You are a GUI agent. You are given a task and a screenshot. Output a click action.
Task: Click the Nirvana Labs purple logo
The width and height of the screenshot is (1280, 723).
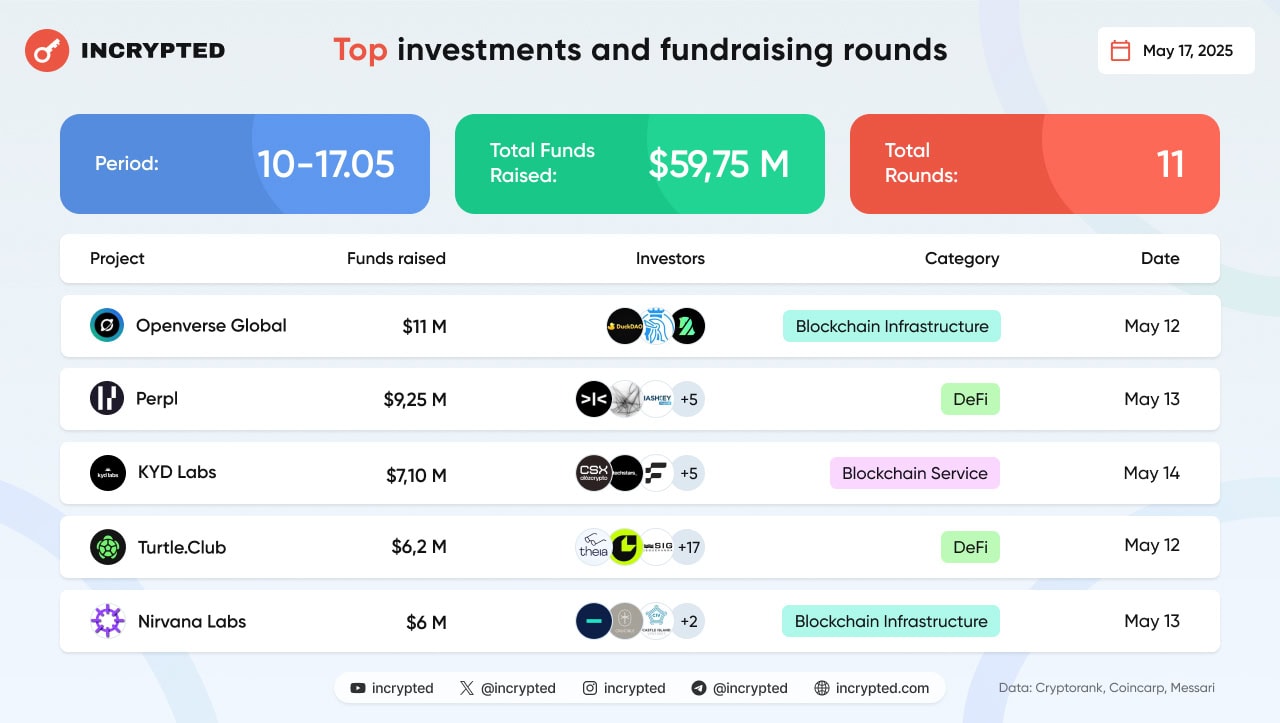tap(107, 621)
